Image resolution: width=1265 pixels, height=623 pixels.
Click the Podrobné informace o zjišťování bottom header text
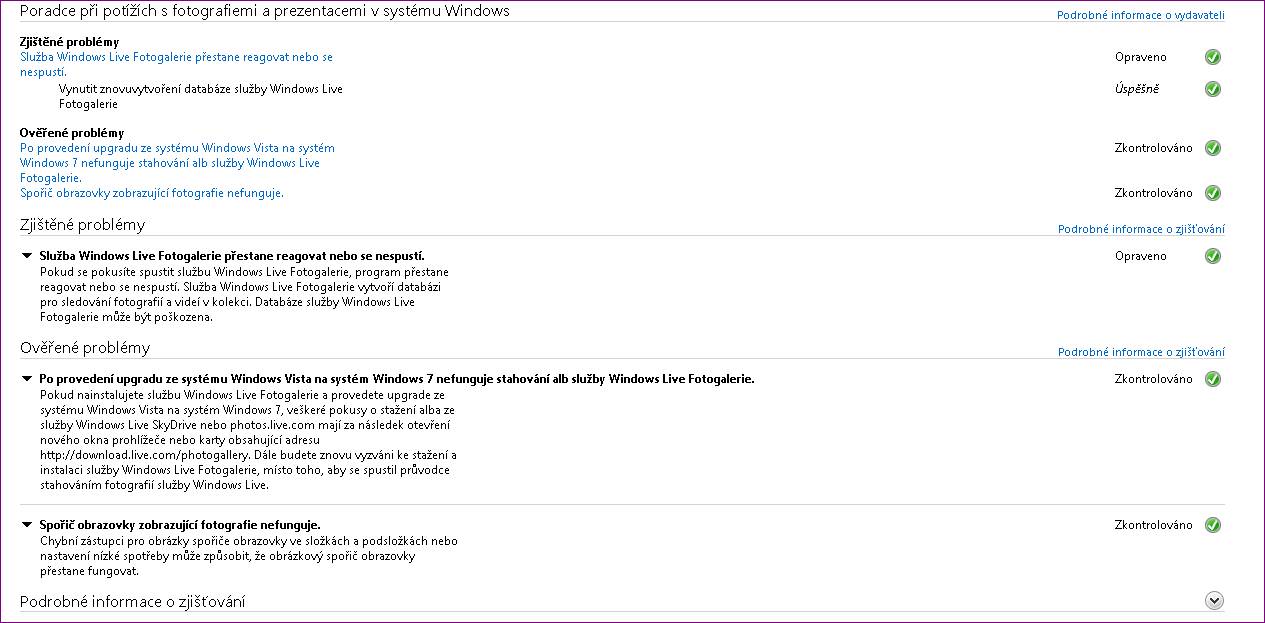pos(132,601)
